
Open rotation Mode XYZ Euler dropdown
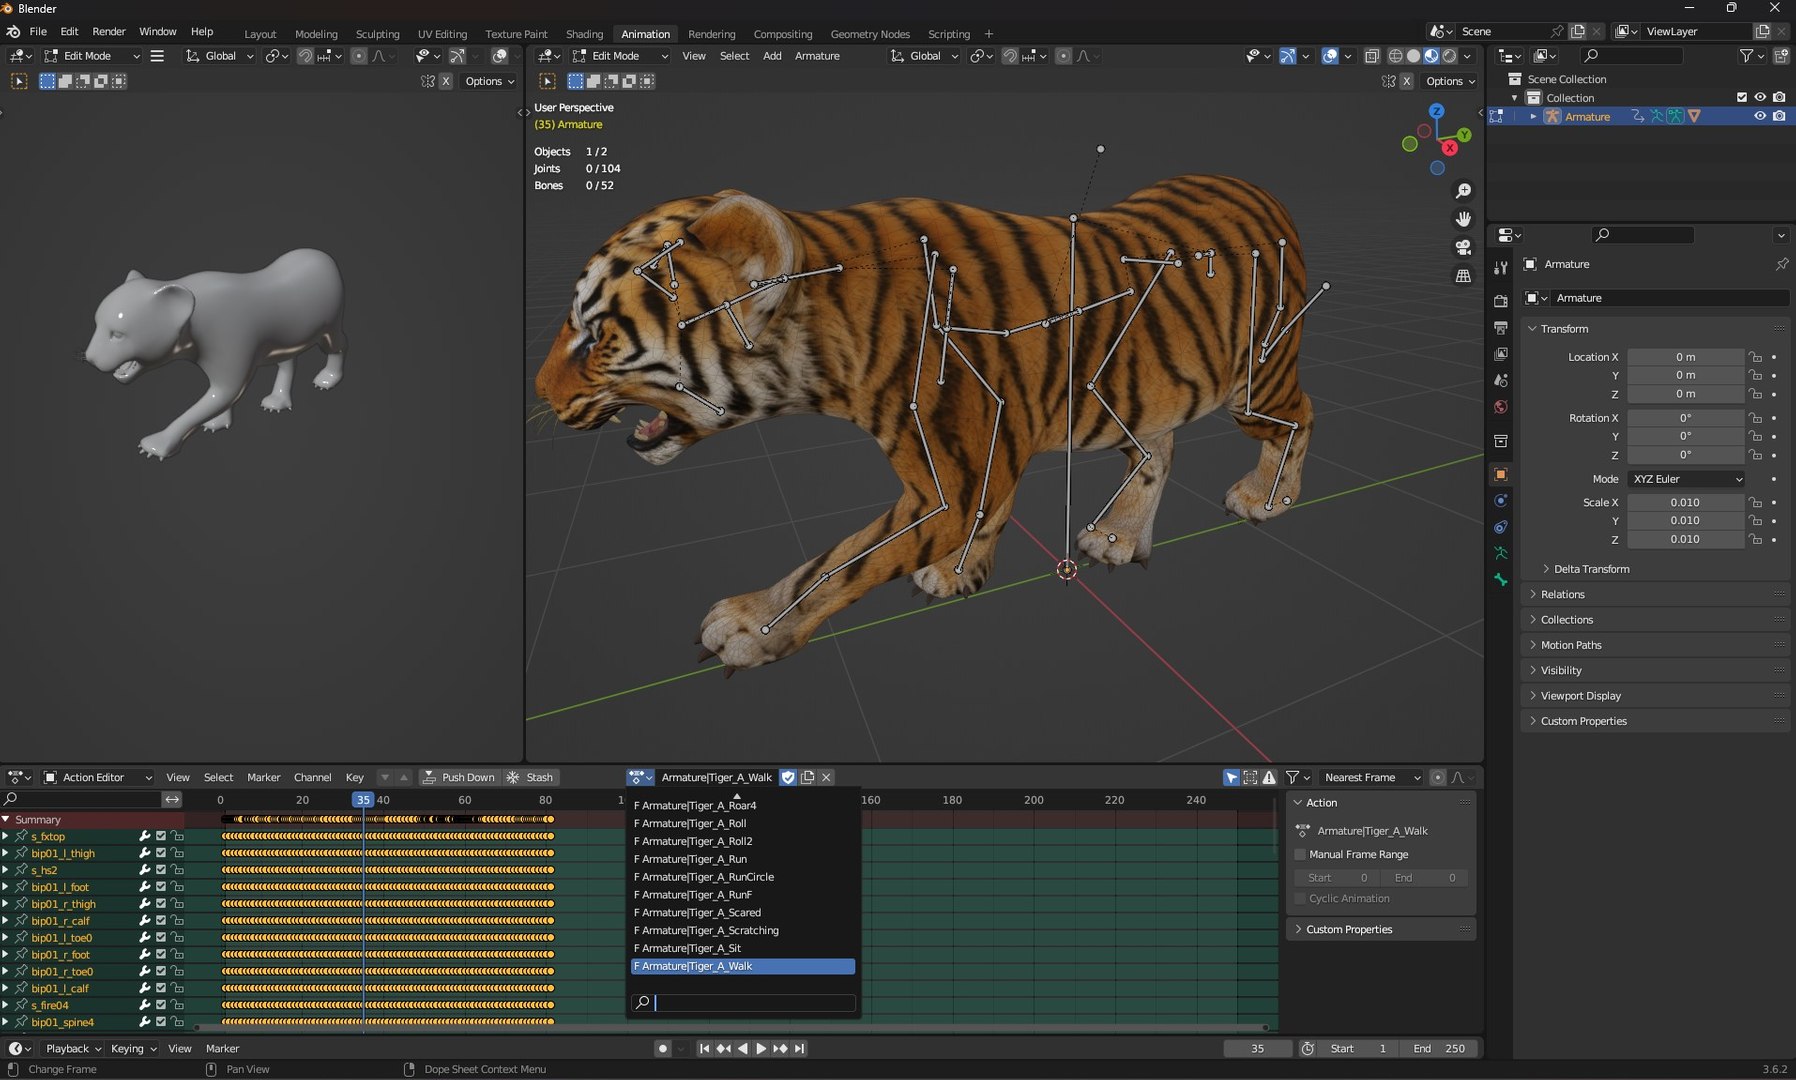tap(1686, 479)
